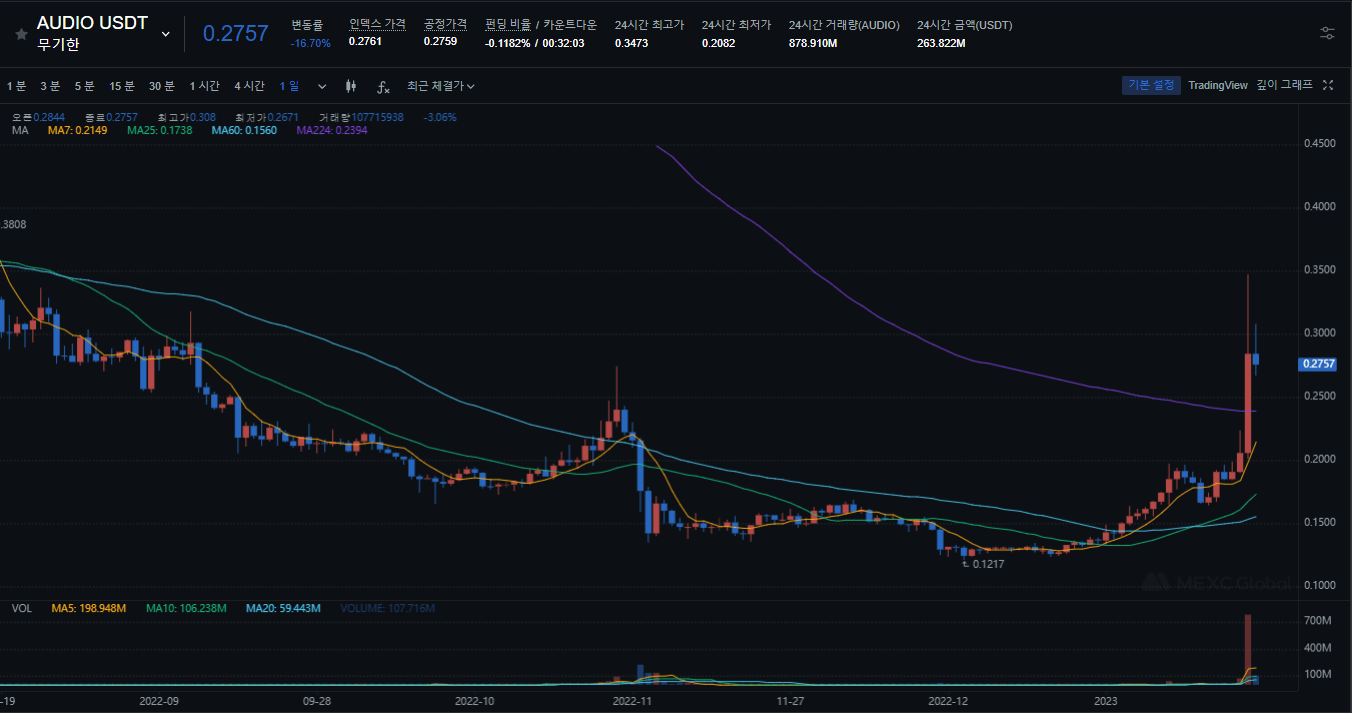
Task: Click the 24시간 최저가 value 0.2082
Action: point(718,43)
